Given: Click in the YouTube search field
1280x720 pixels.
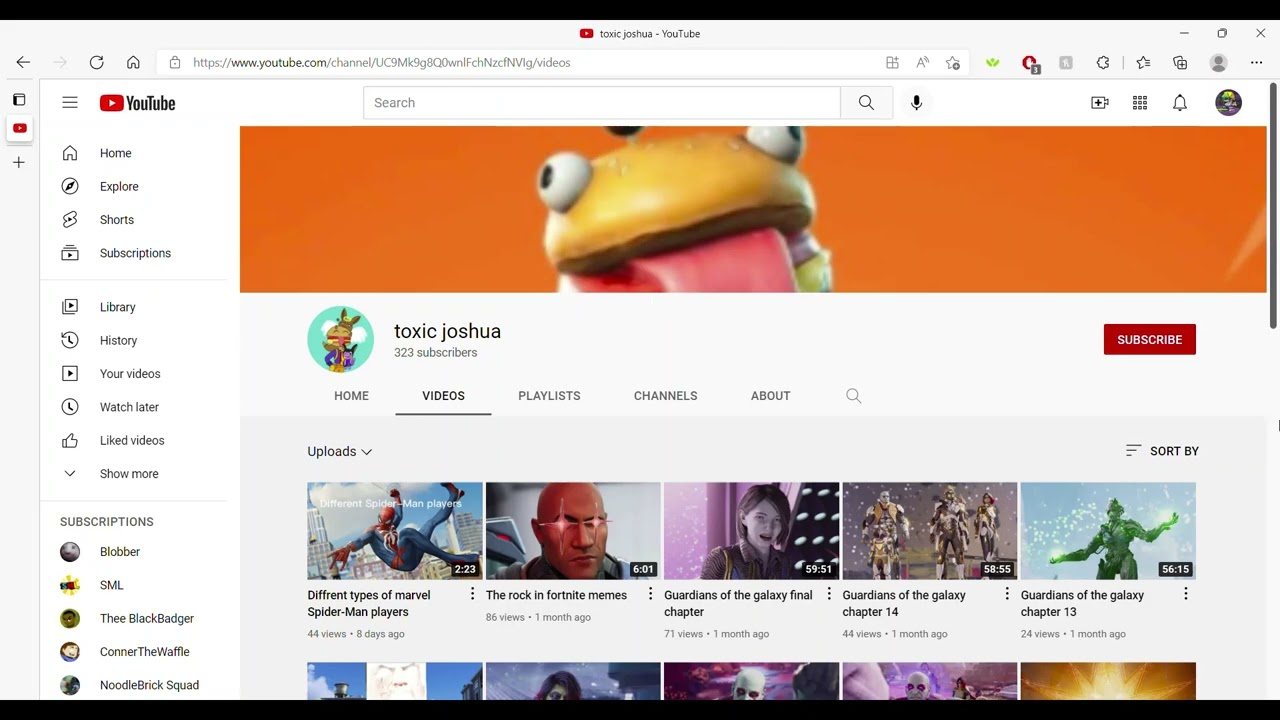Looking at the screenshot, I should [601, 103].
